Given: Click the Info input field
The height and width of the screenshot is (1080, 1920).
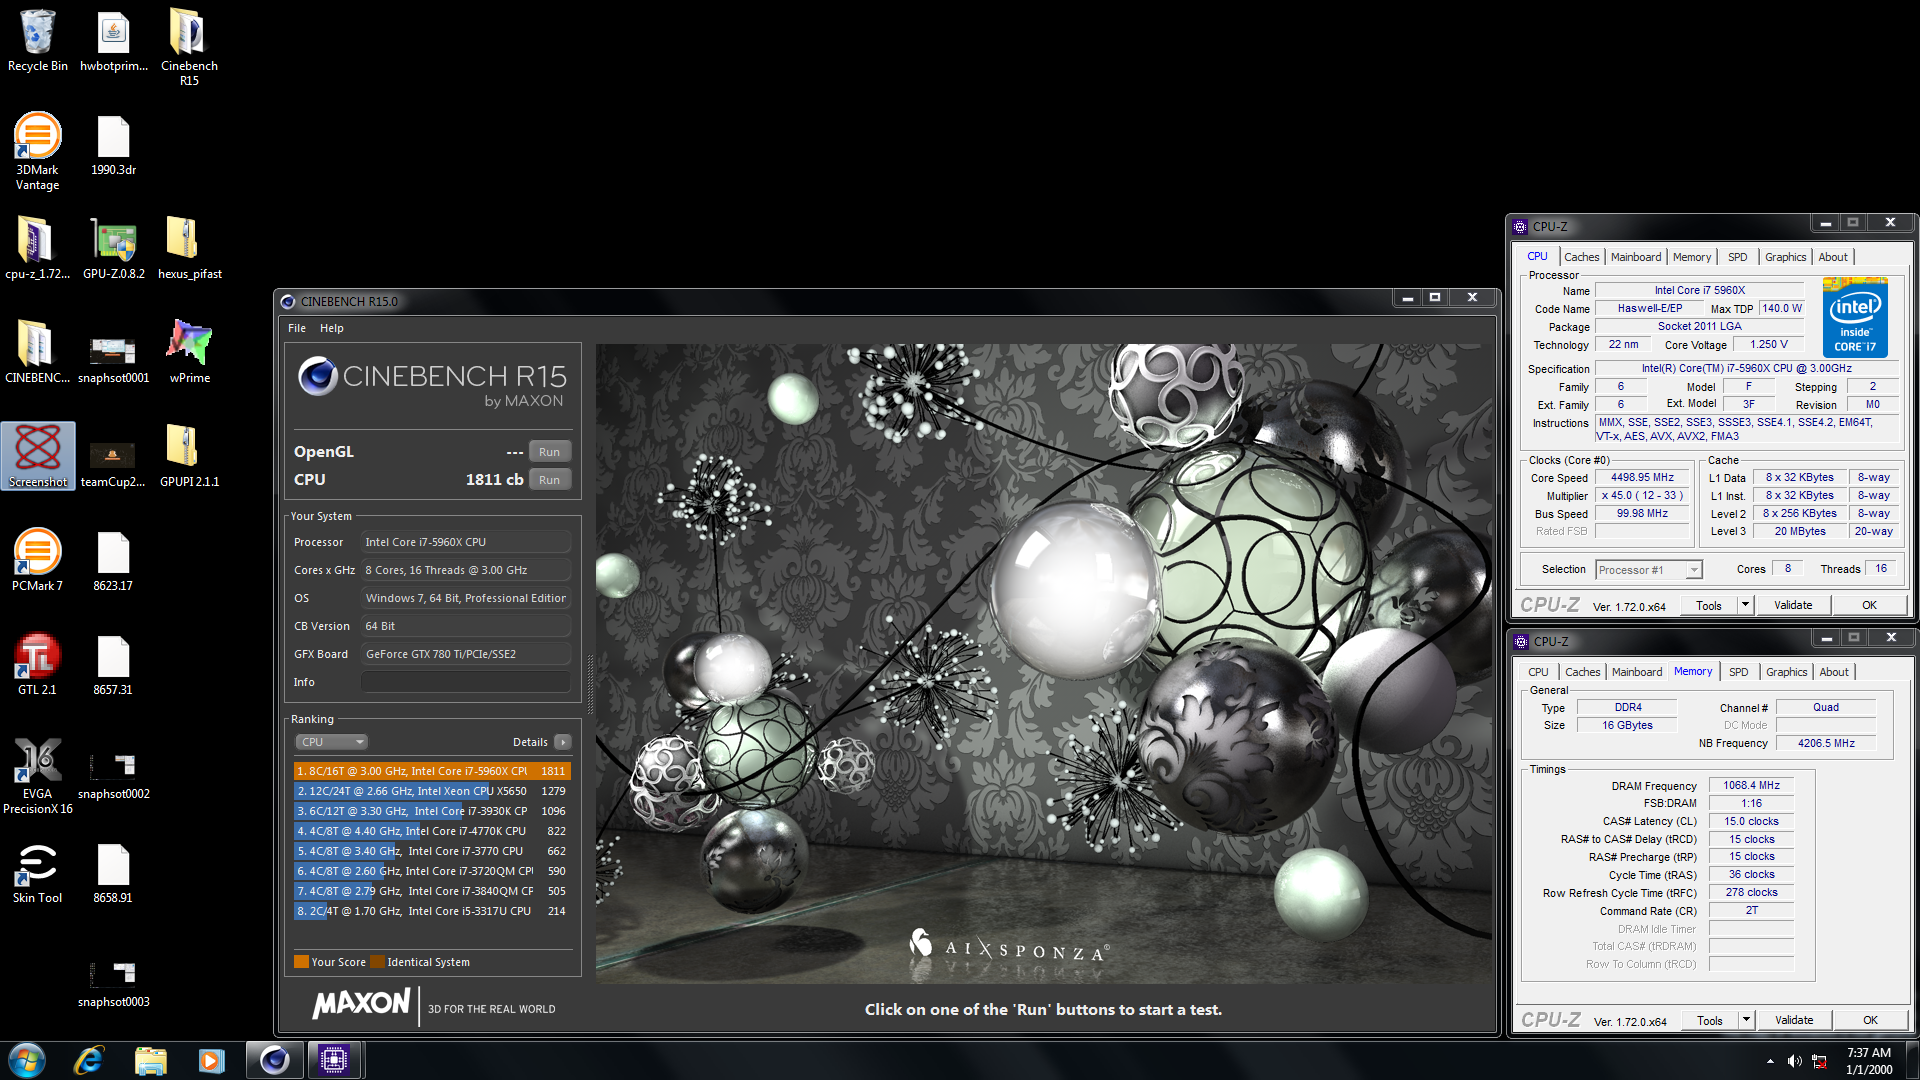Looking at the screenshot, I should coord(466,682).
